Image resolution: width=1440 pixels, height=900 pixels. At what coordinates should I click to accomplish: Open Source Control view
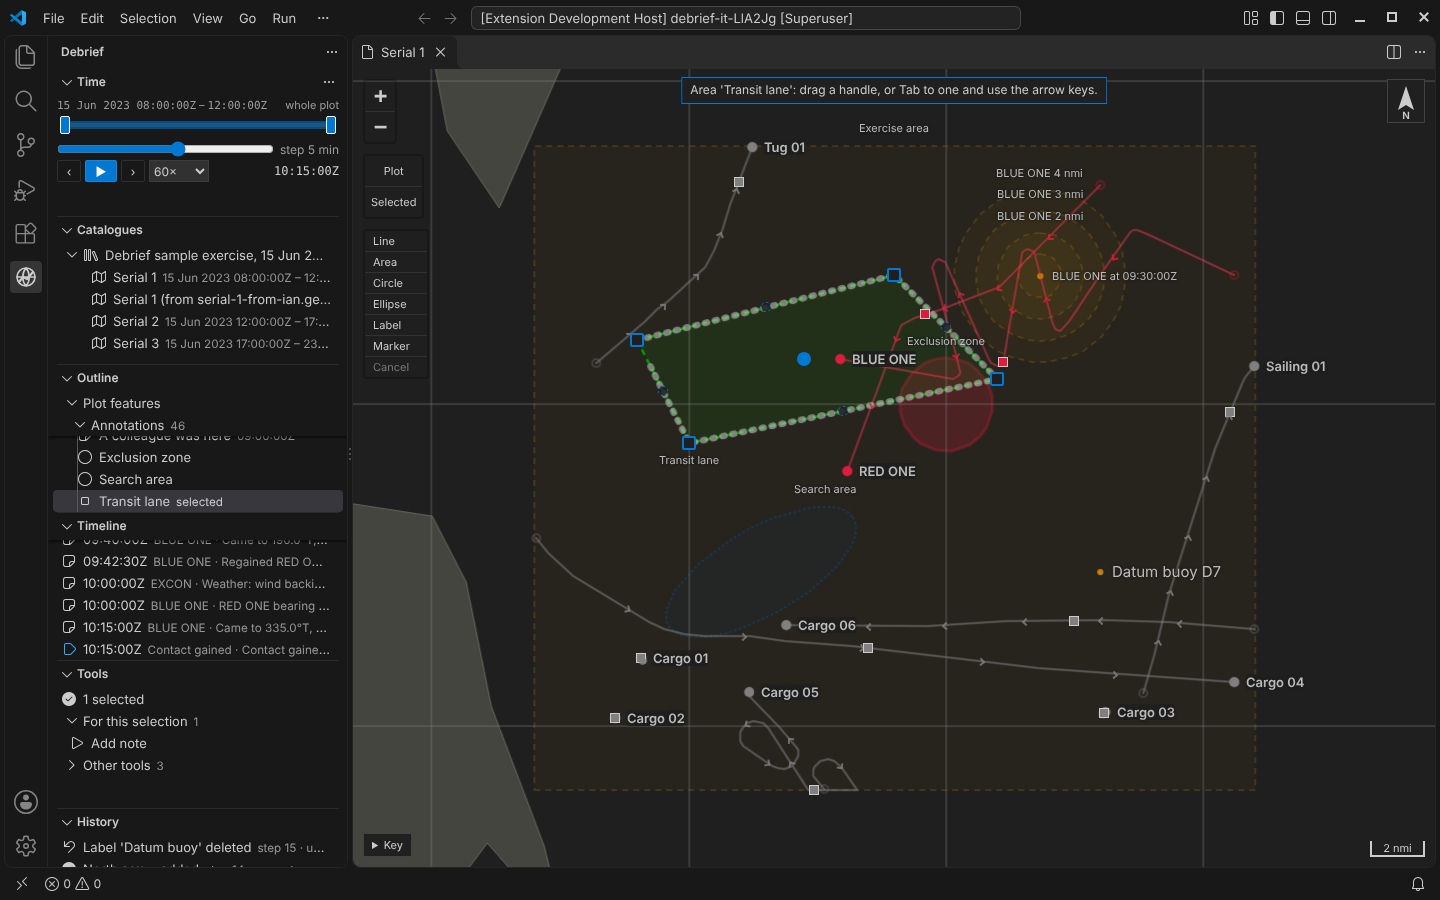click(26, 145)
